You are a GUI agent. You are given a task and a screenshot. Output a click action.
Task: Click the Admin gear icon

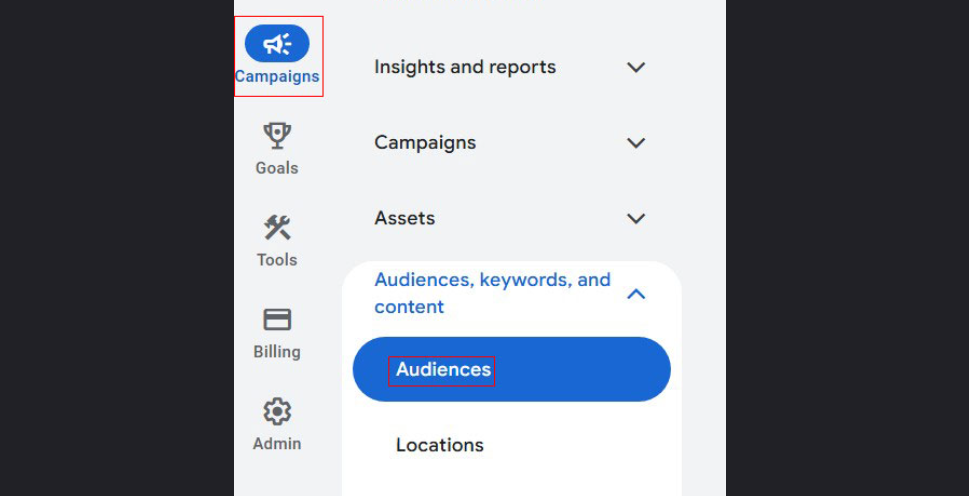pyautogui.click(x=277, y=411)
